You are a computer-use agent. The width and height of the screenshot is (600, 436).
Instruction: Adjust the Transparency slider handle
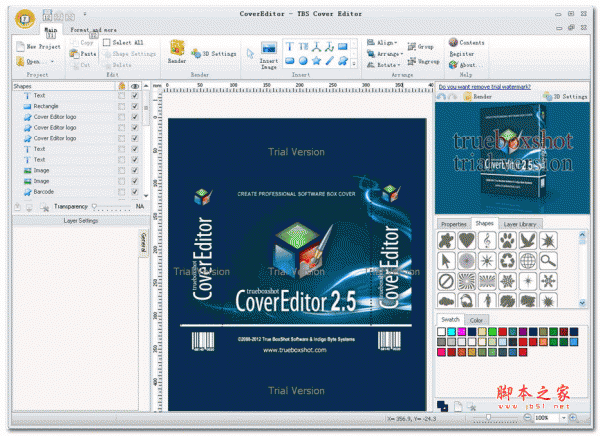point(95,207)
